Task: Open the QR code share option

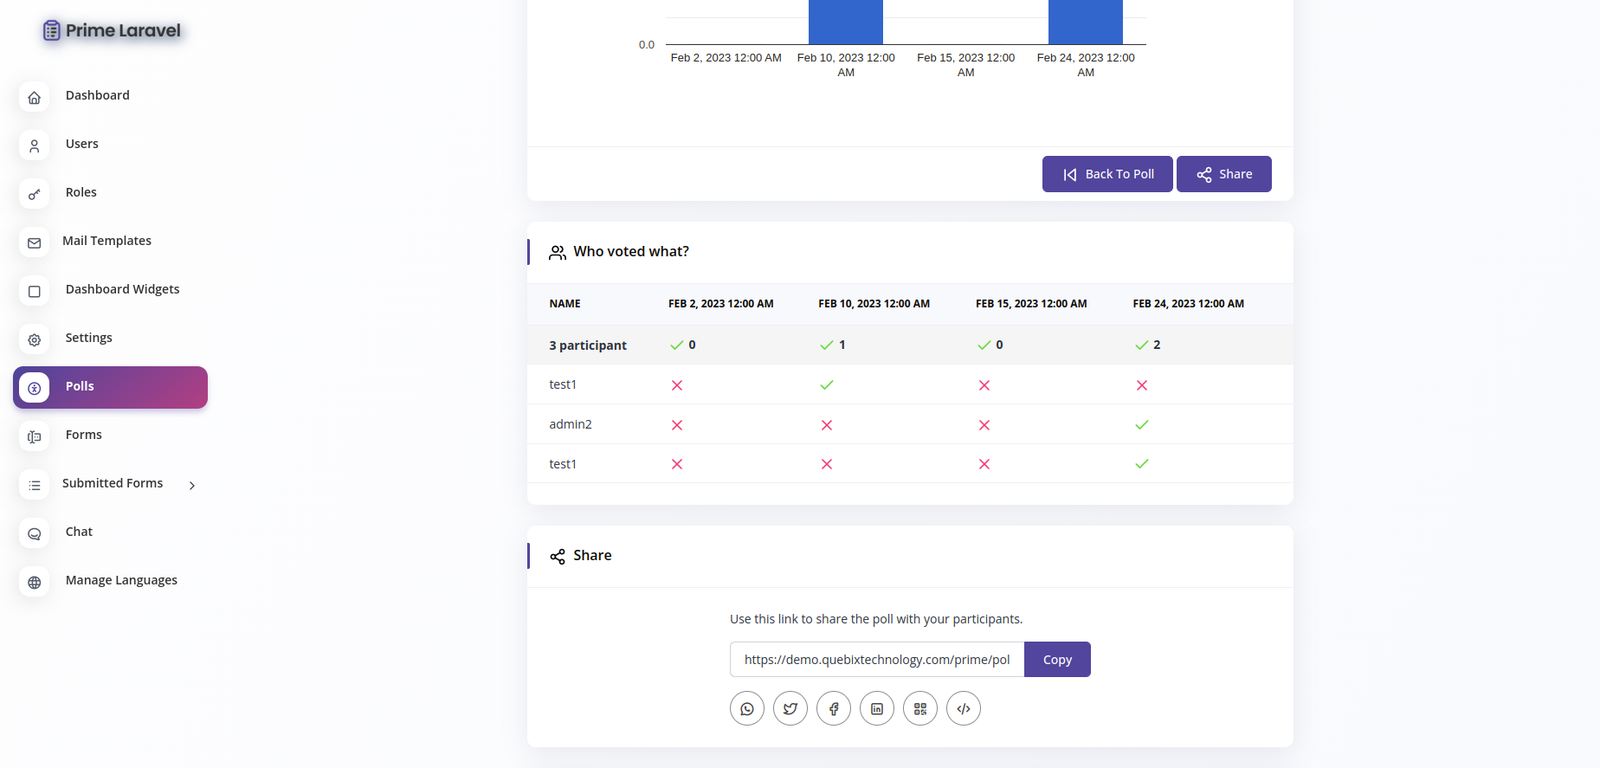Action: coord(920,708)
